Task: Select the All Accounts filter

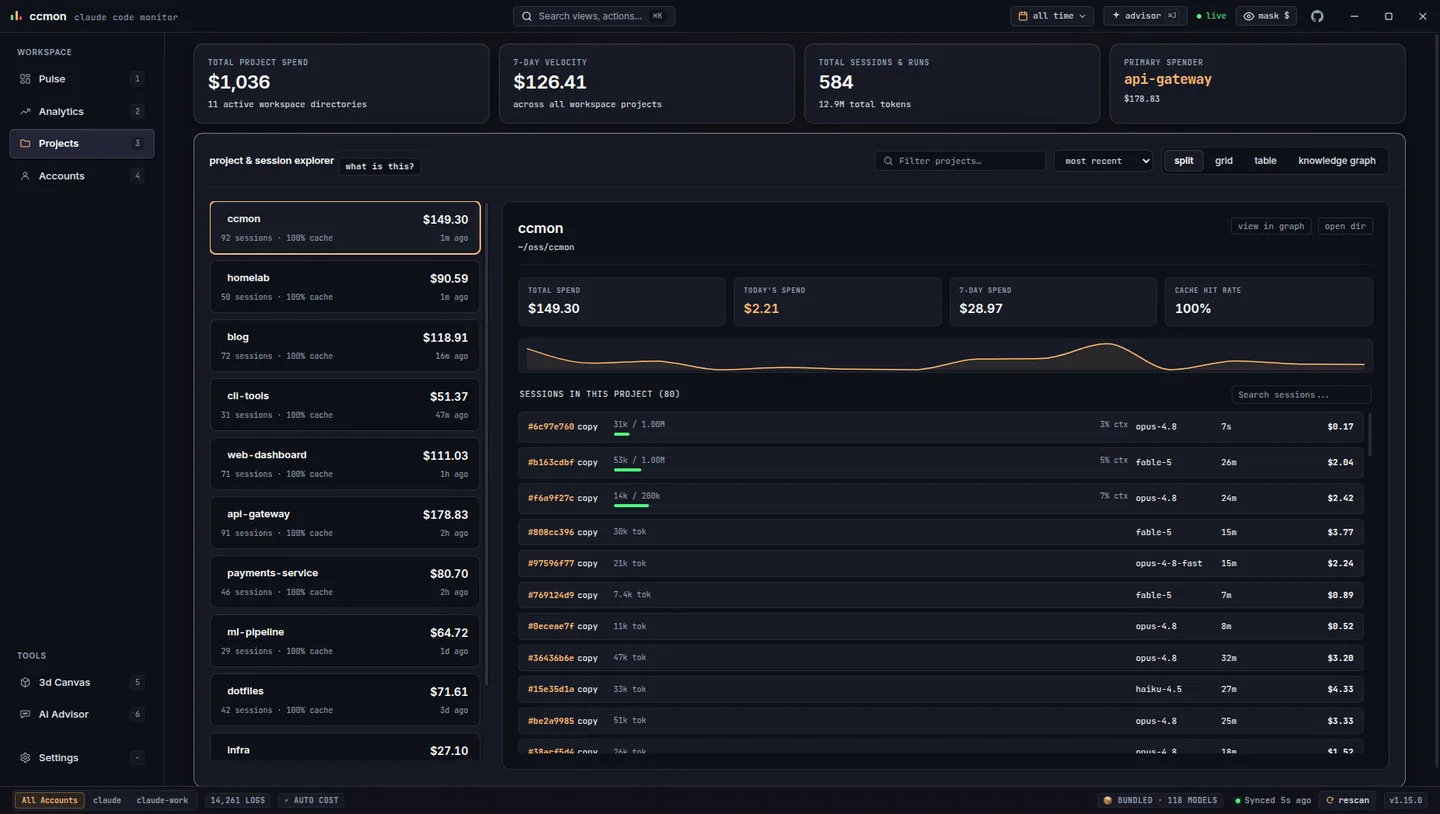Action: 49,800
